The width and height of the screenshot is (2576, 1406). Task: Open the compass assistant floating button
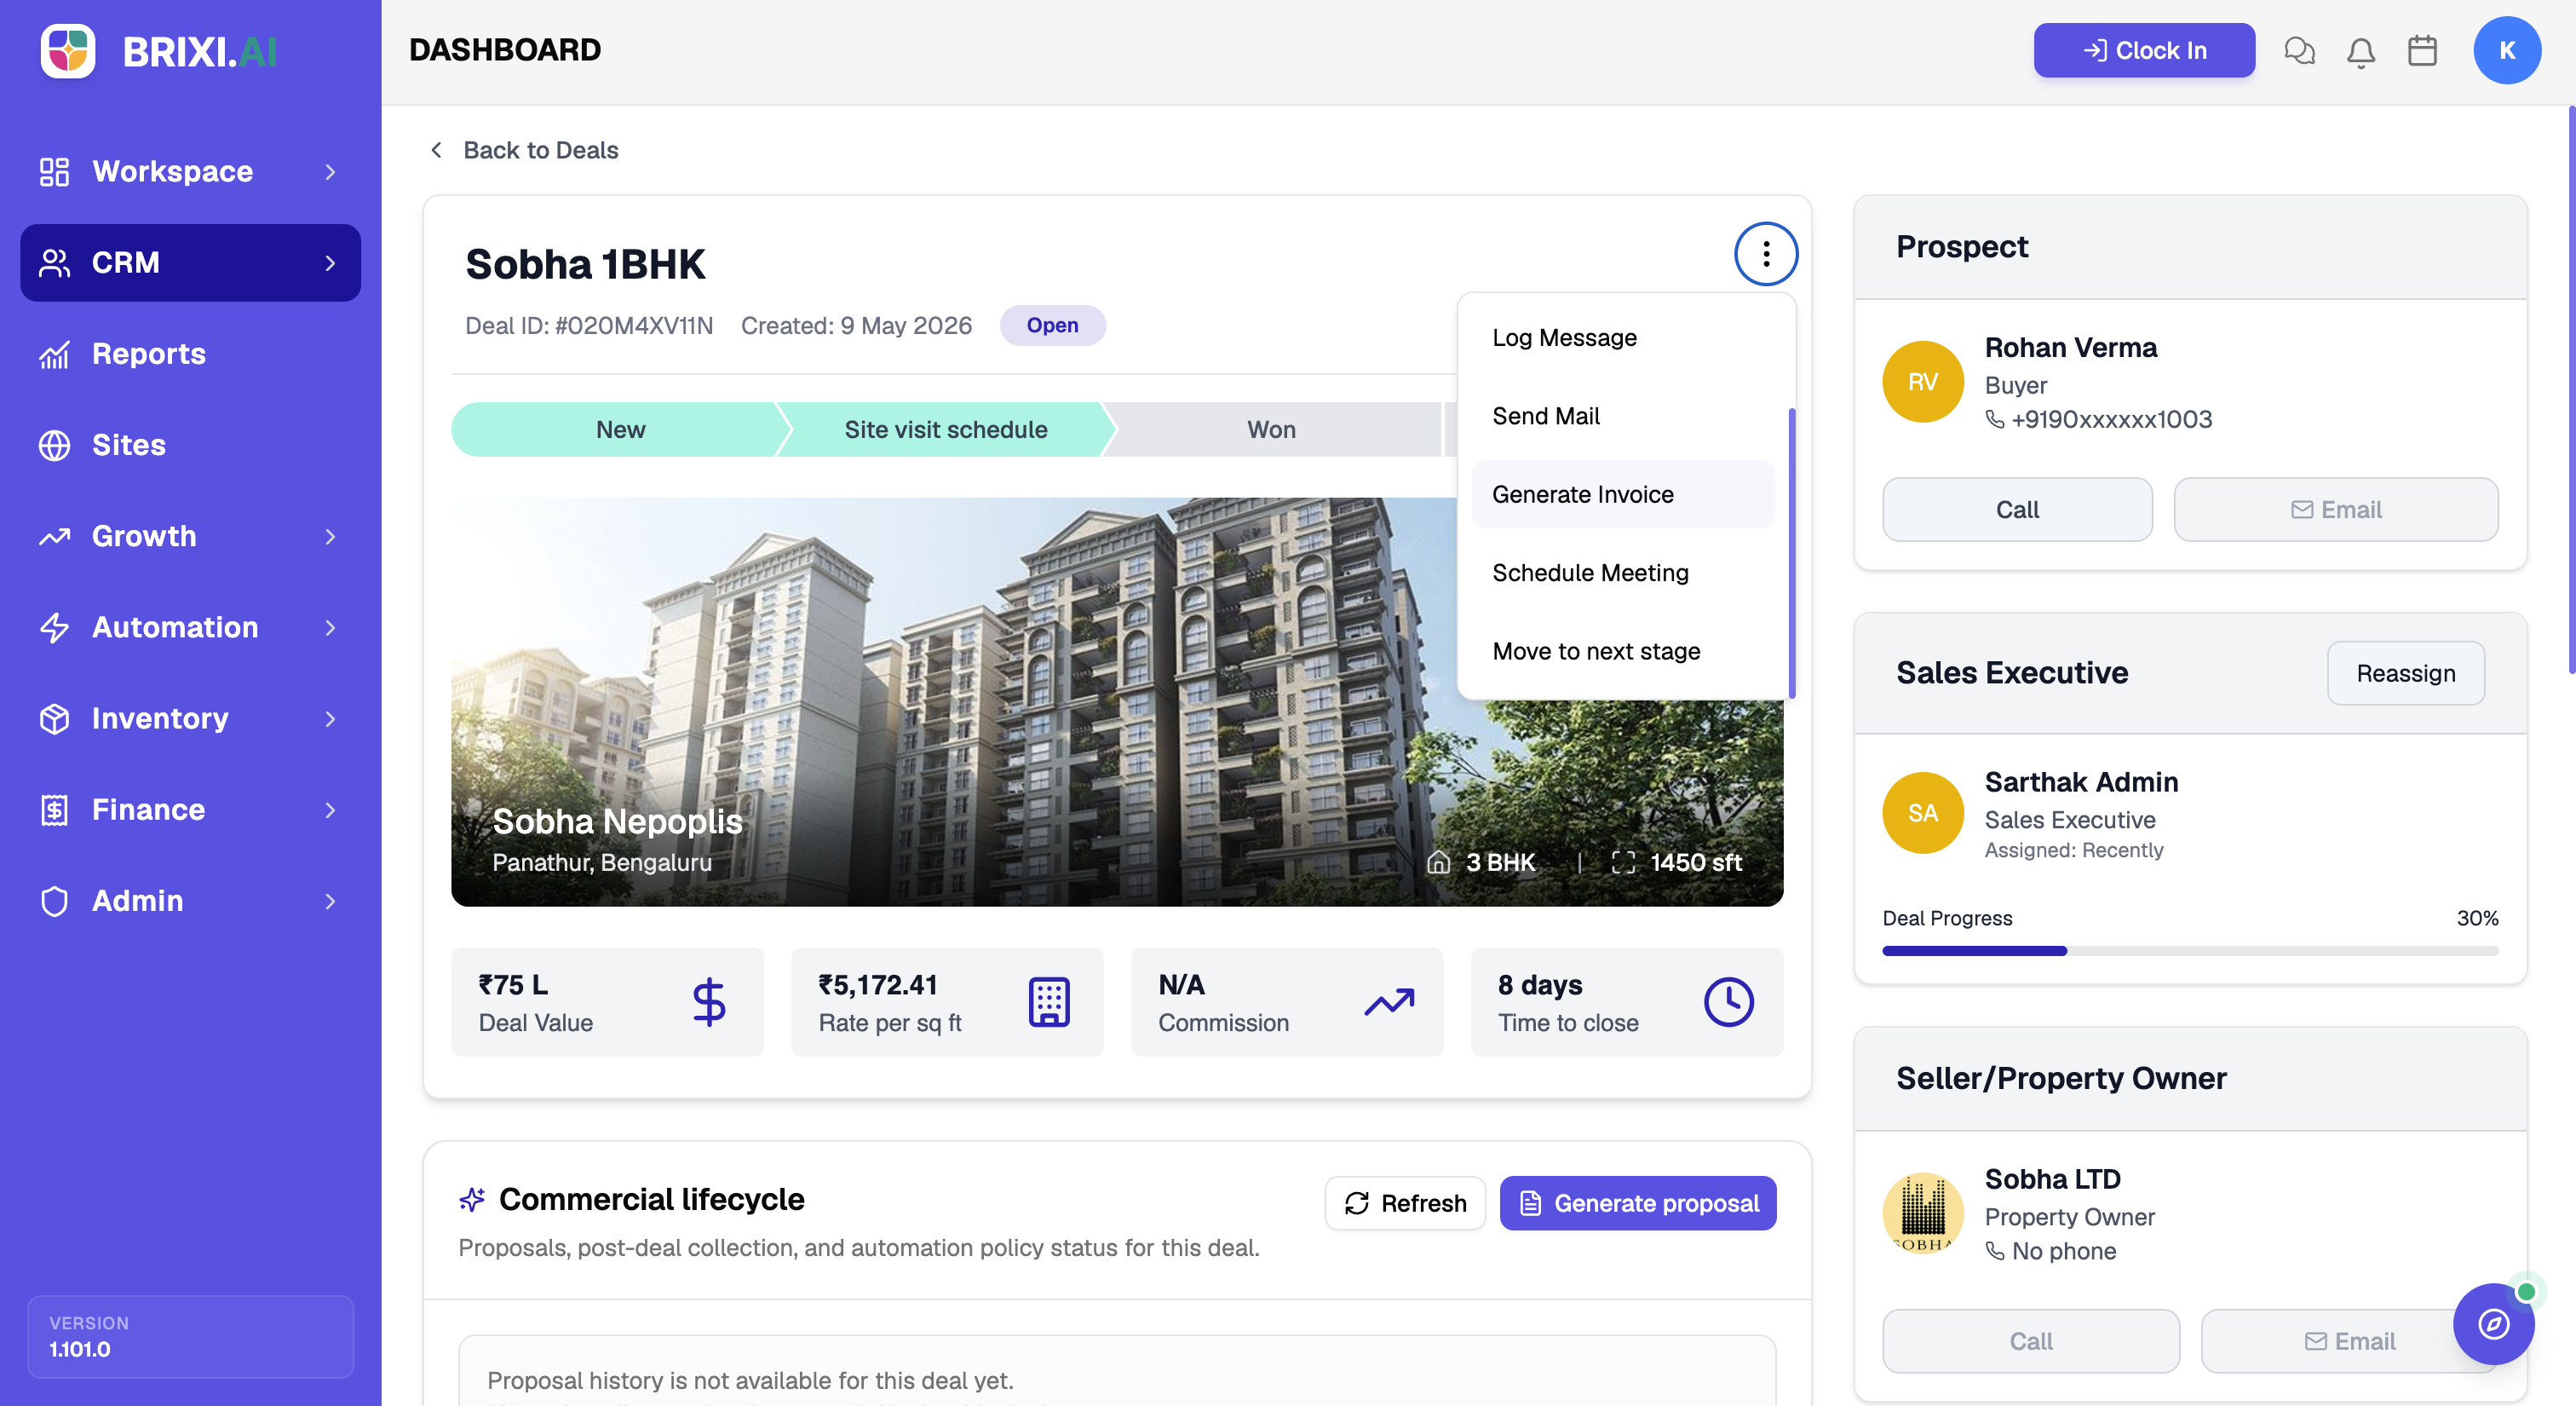pos(2493,1323)
